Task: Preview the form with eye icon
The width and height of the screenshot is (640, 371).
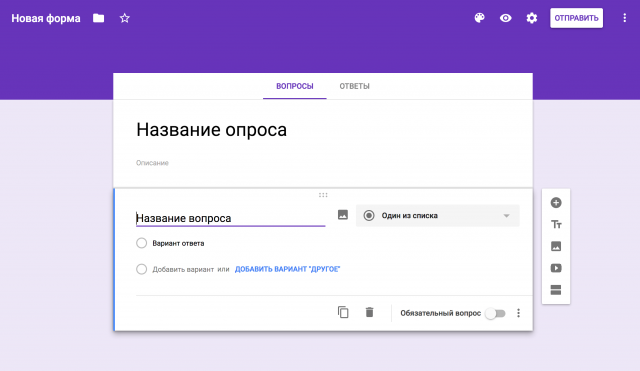Action: [506, 18]
